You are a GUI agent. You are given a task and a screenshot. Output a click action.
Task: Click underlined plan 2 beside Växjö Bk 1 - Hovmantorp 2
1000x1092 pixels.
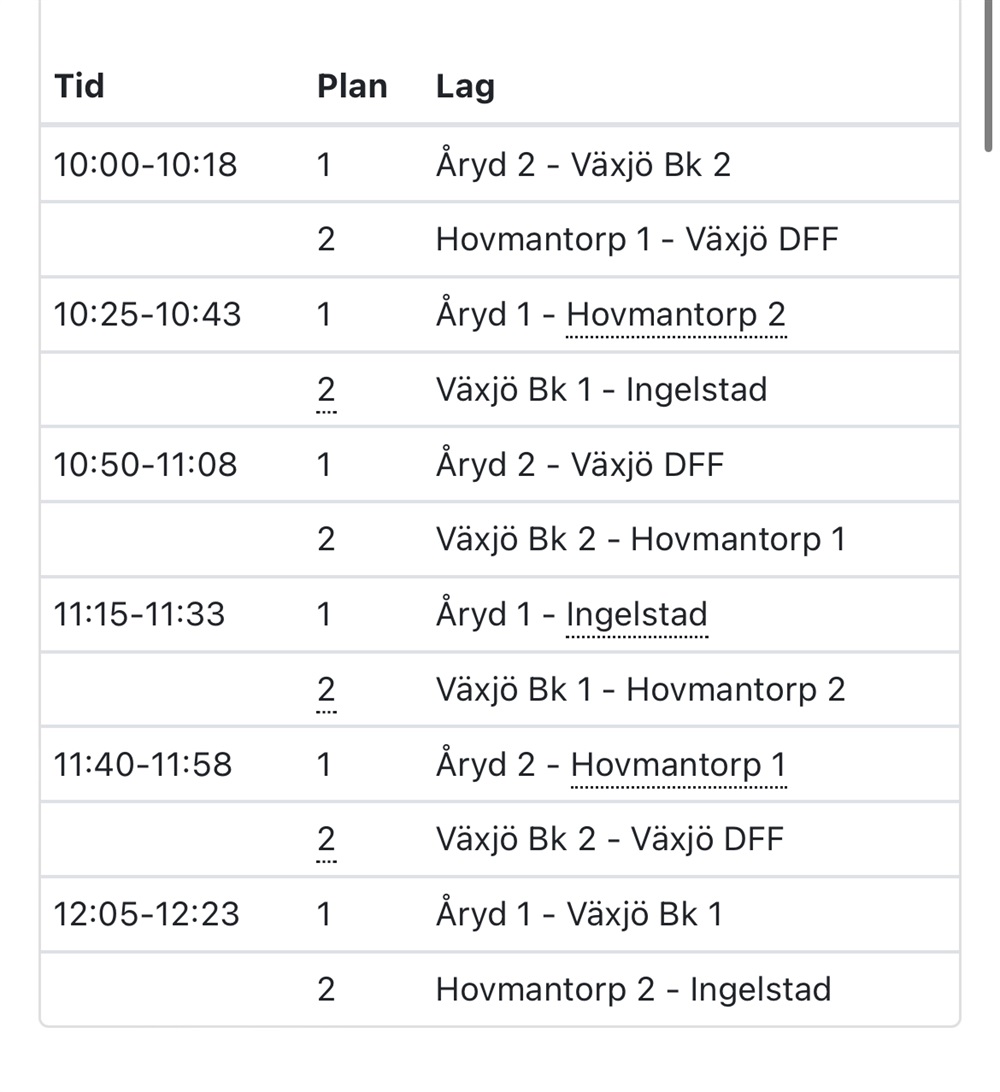click(x=326, y=690)
